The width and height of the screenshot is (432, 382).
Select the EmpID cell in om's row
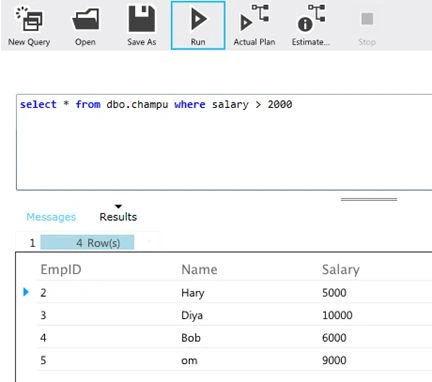(43, 360)
